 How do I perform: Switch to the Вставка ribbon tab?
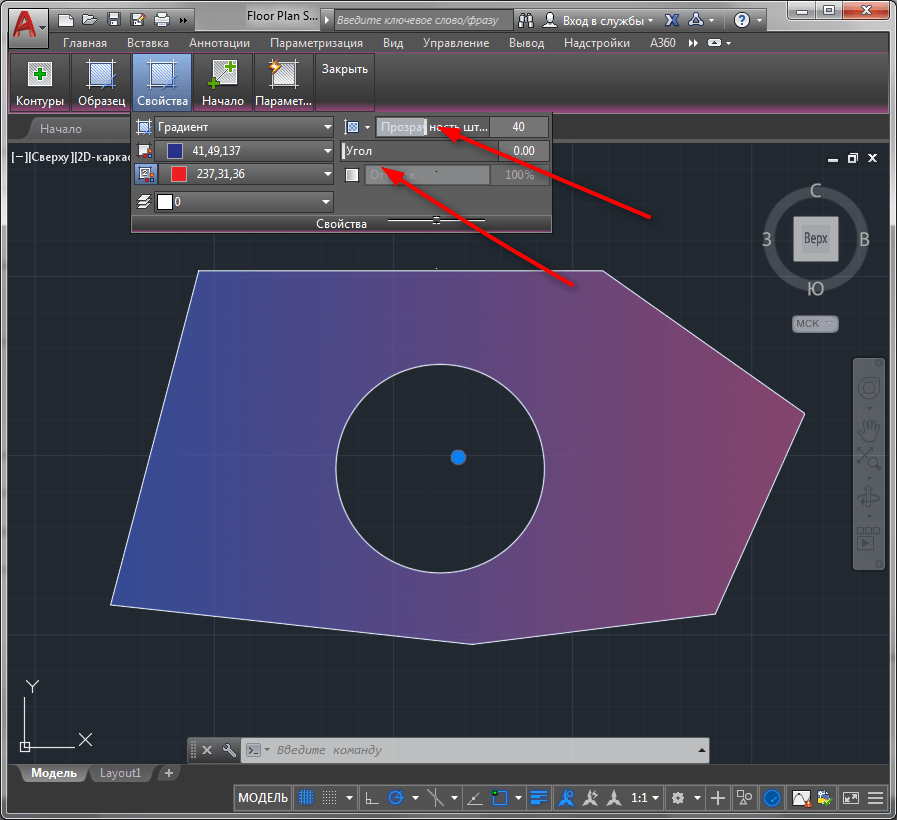pos(148,43)
